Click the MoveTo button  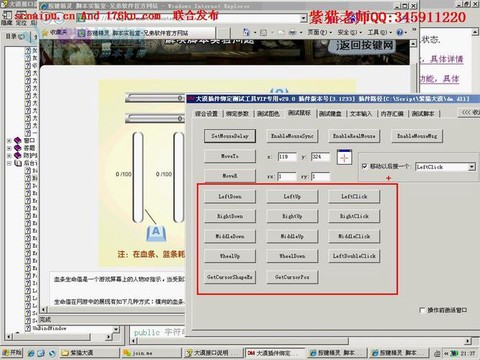[x=230, y=156]
